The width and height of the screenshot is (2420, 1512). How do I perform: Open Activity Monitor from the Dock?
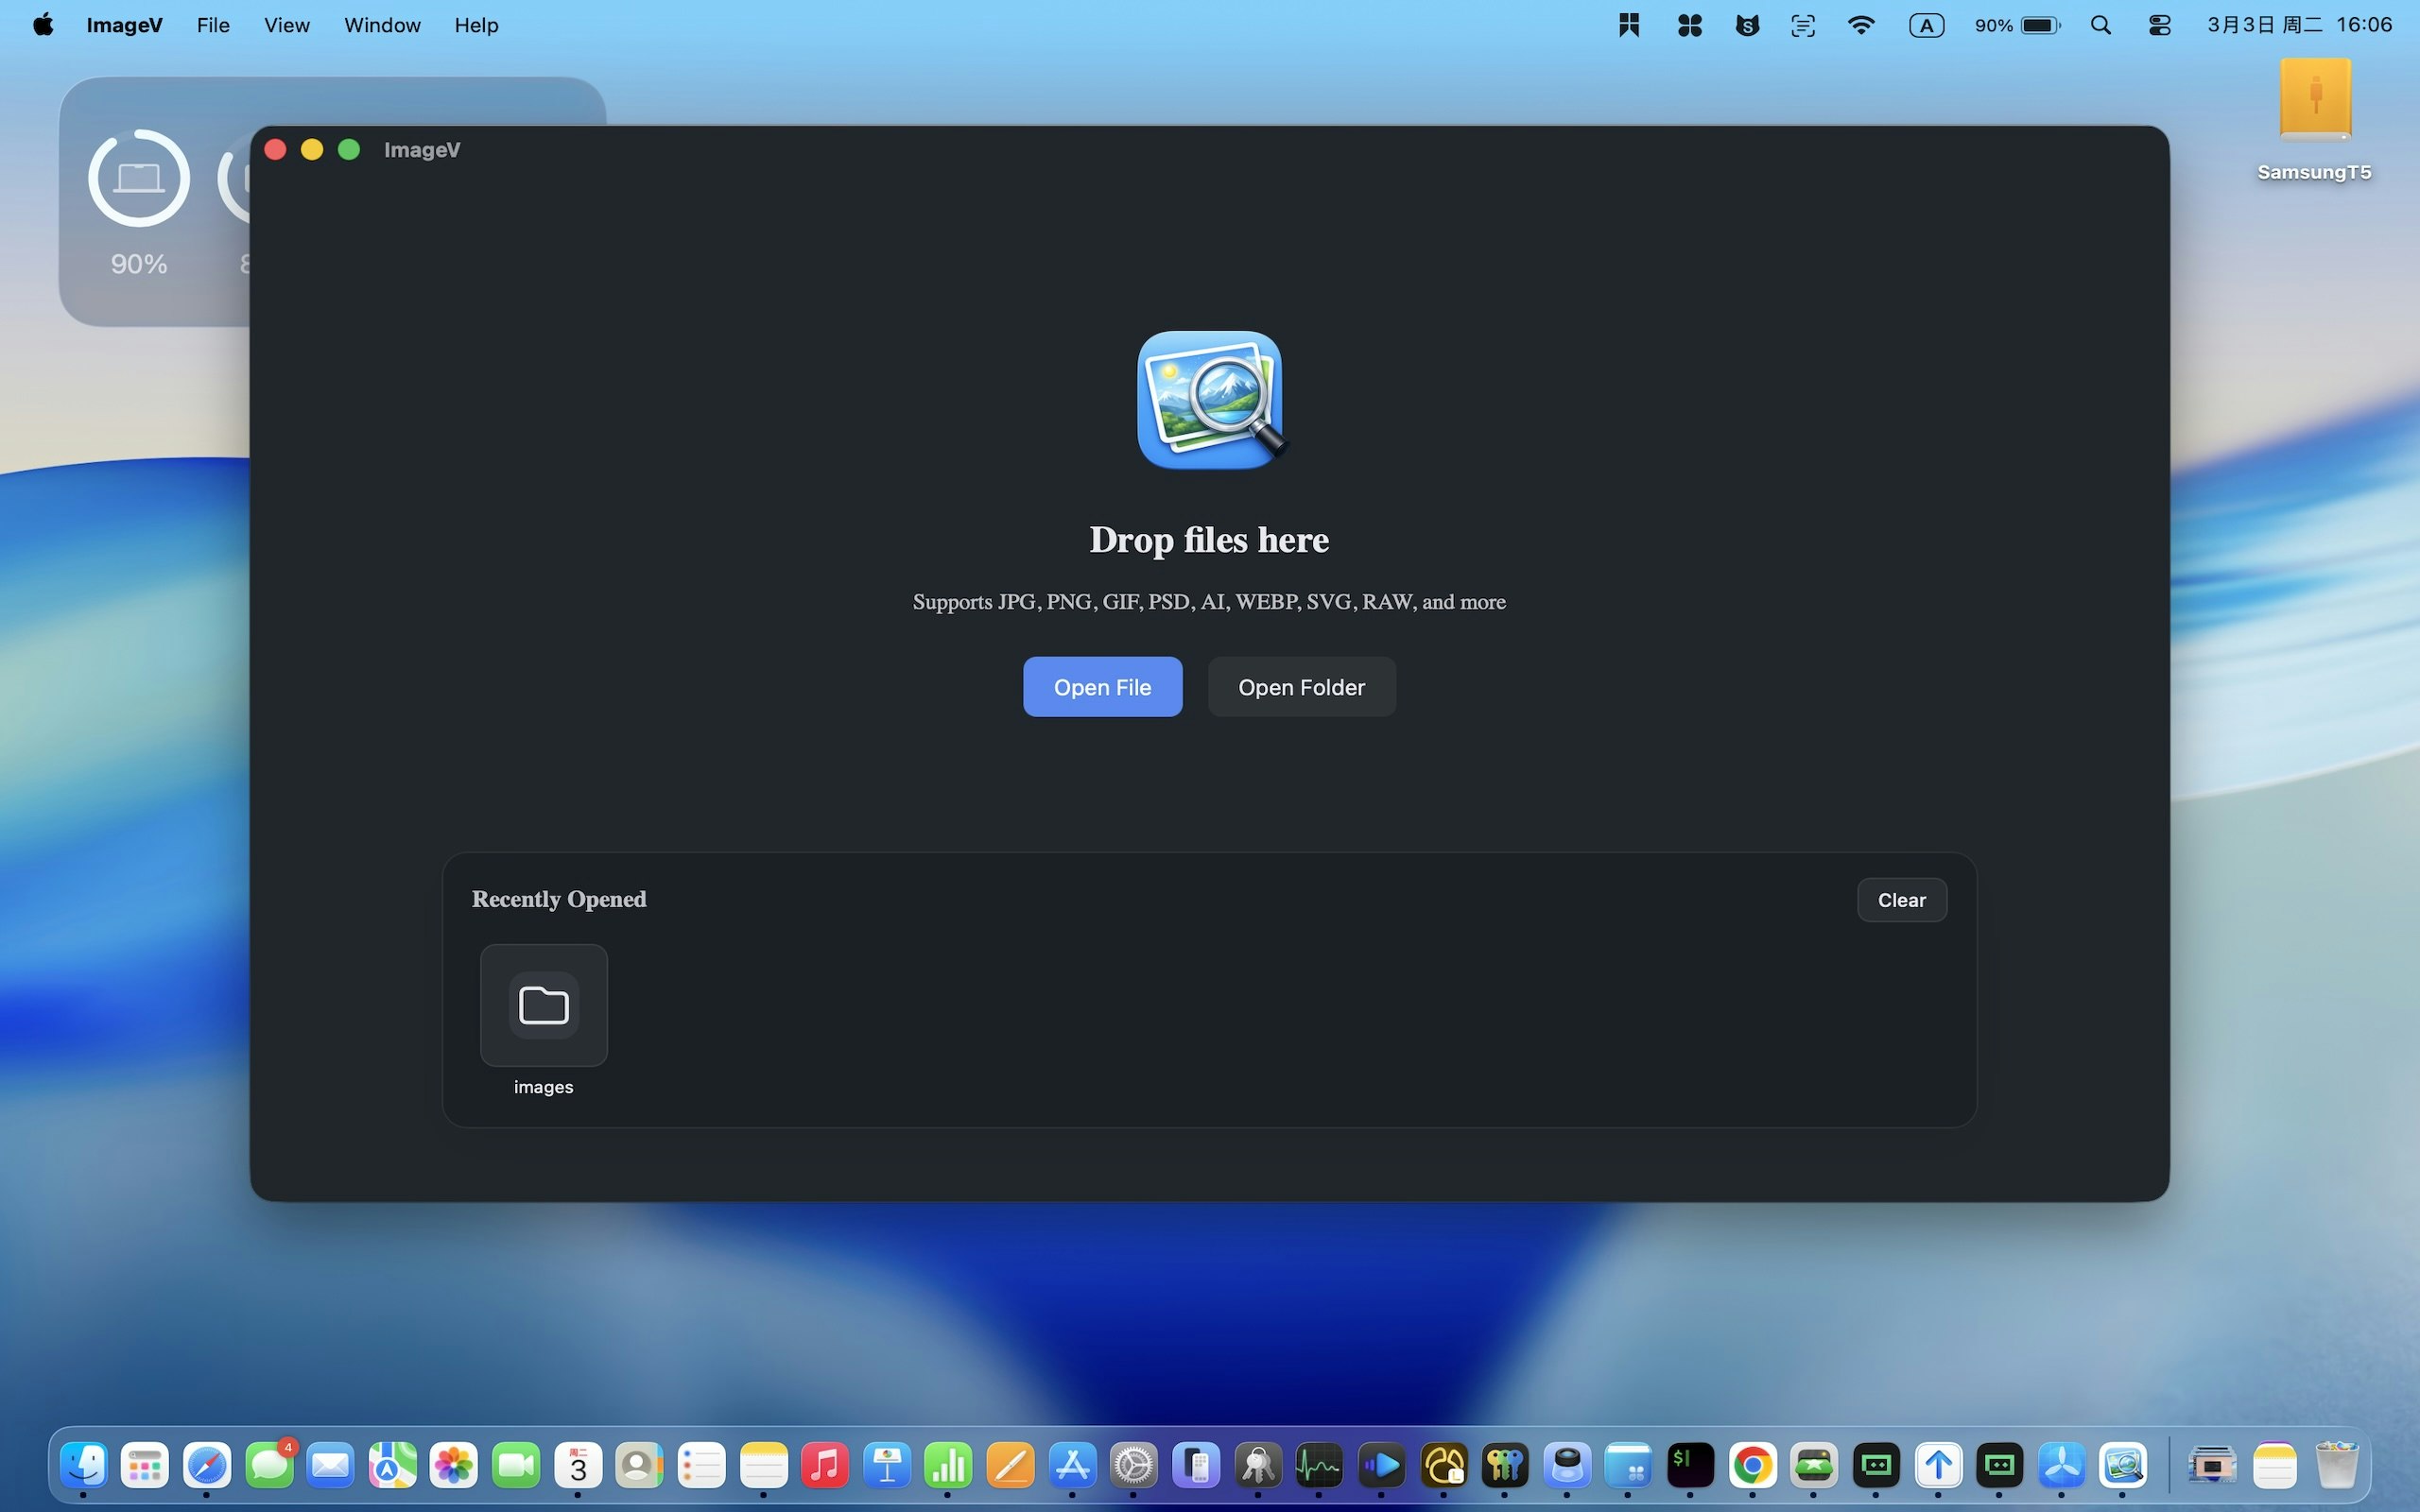coord(1319,1466)
